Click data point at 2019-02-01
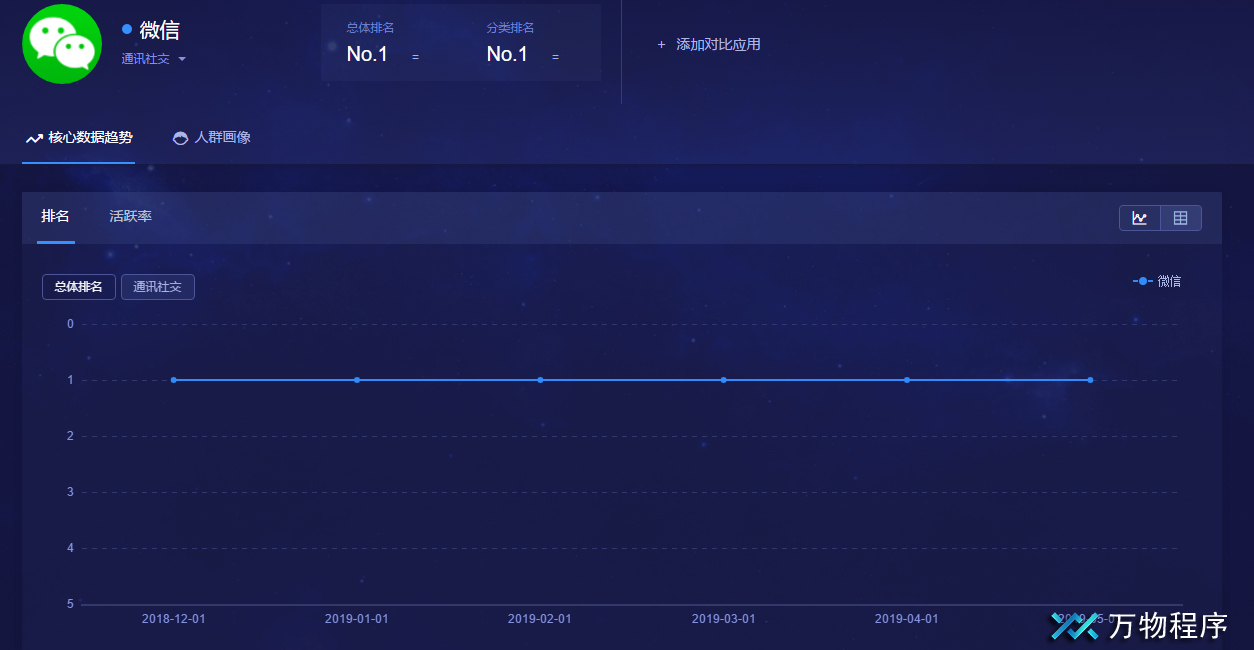Screen dimensions: 1254x650 point(540,380)
